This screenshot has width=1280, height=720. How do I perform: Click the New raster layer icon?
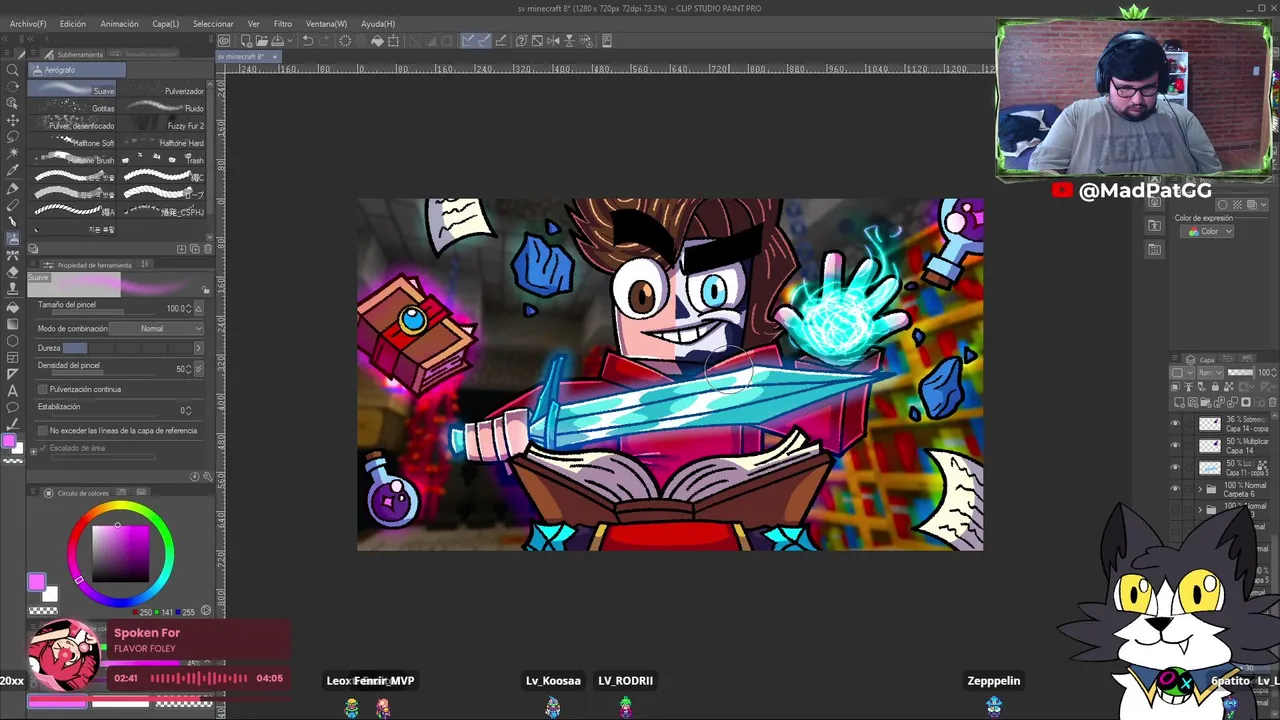click(x=1178, y=401)
